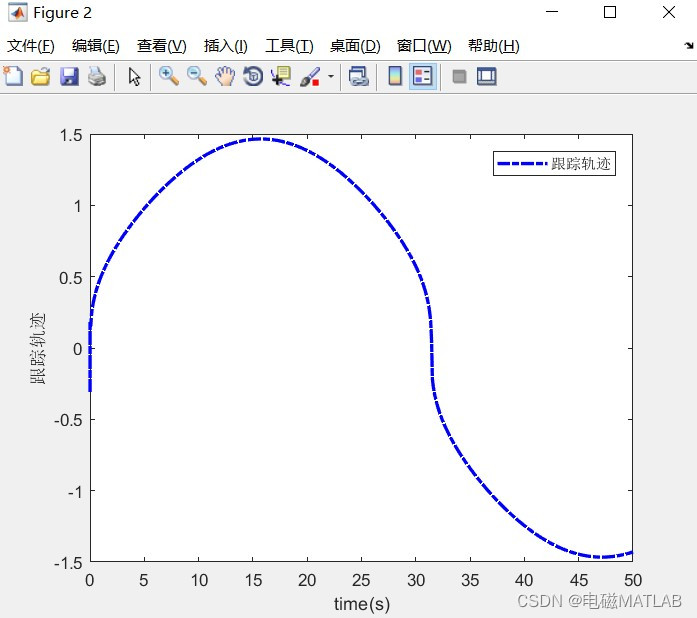The image size is (697, 618).
Task: Save the figure with floppy disk icon
Action: tap(69, 76)
